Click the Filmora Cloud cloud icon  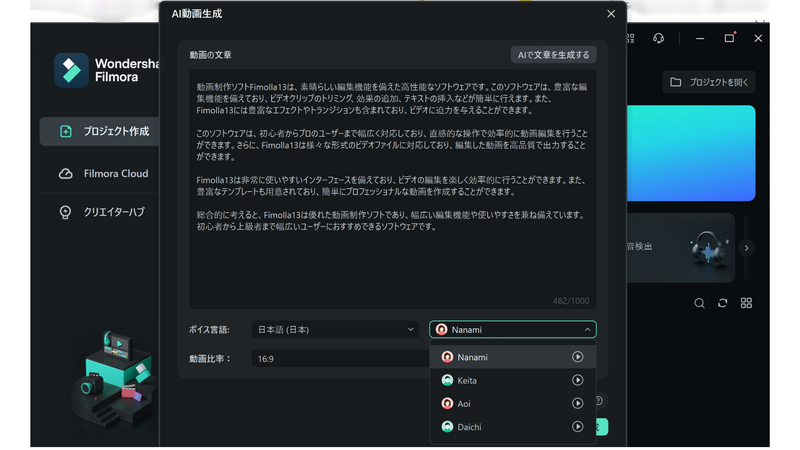[x=66, y=173]
